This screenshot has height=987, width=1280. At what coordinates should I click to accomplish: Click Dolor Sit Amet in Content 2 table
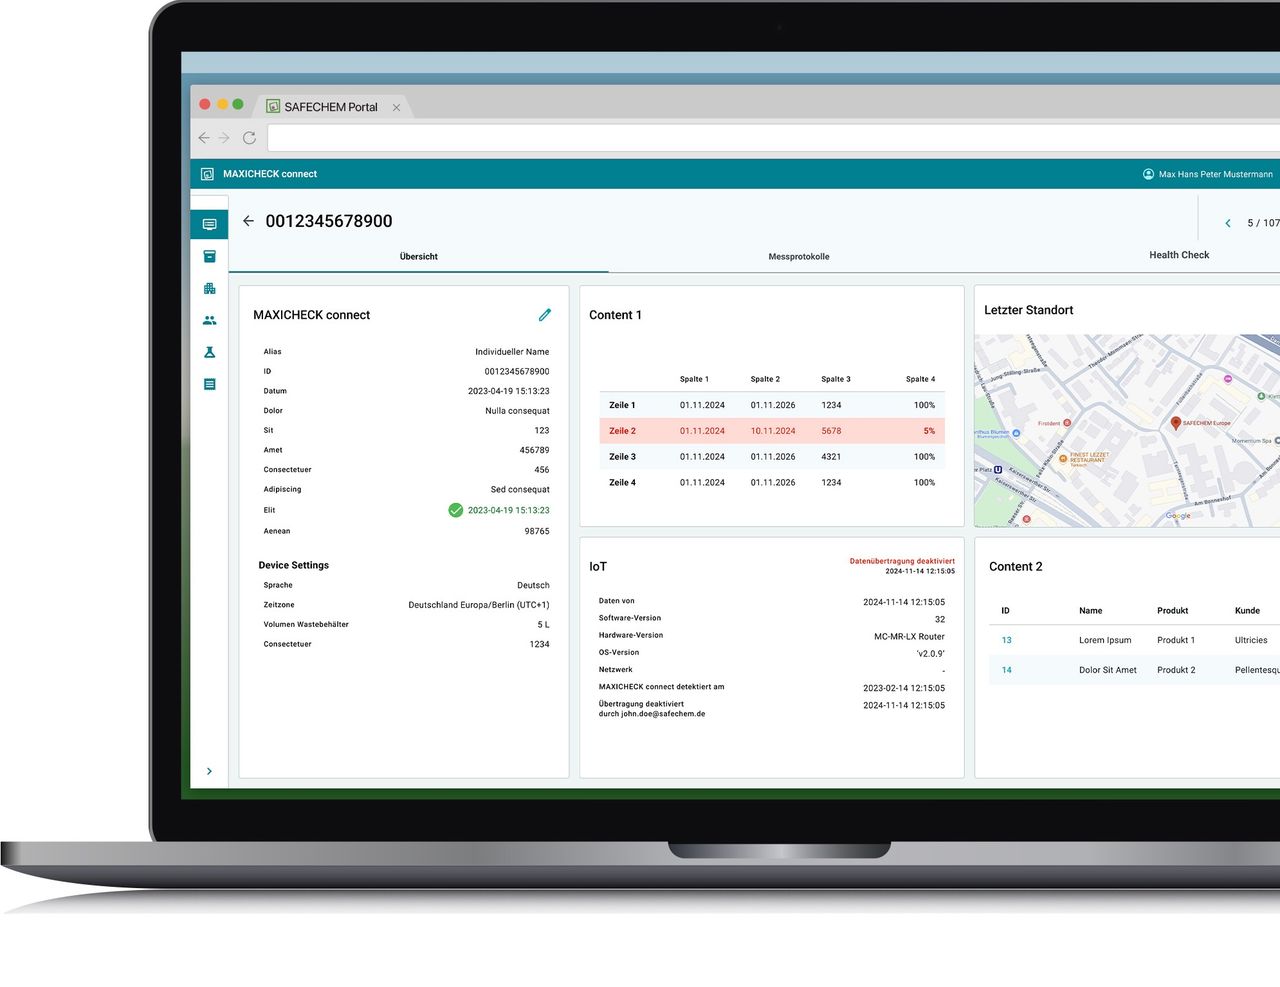(1107, 670)
